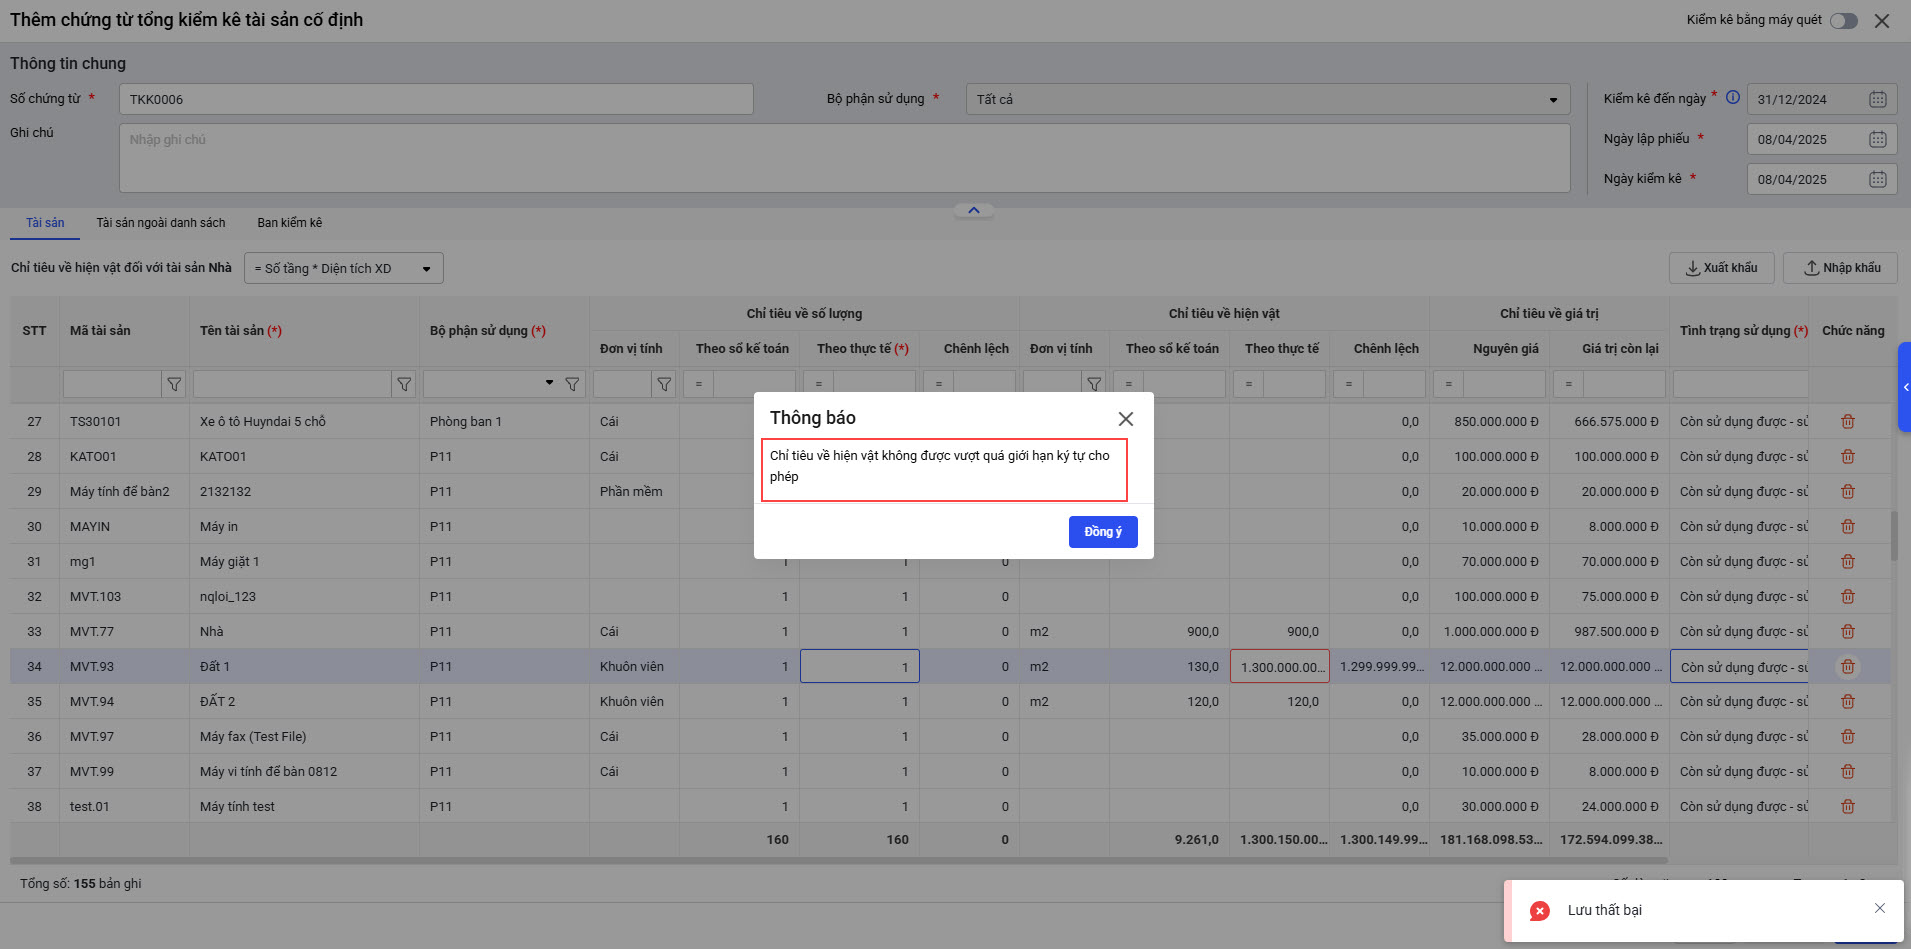The image size is (1911, 949).
Task: Click the Nhập khẩu button
Action: (1840, 268)
